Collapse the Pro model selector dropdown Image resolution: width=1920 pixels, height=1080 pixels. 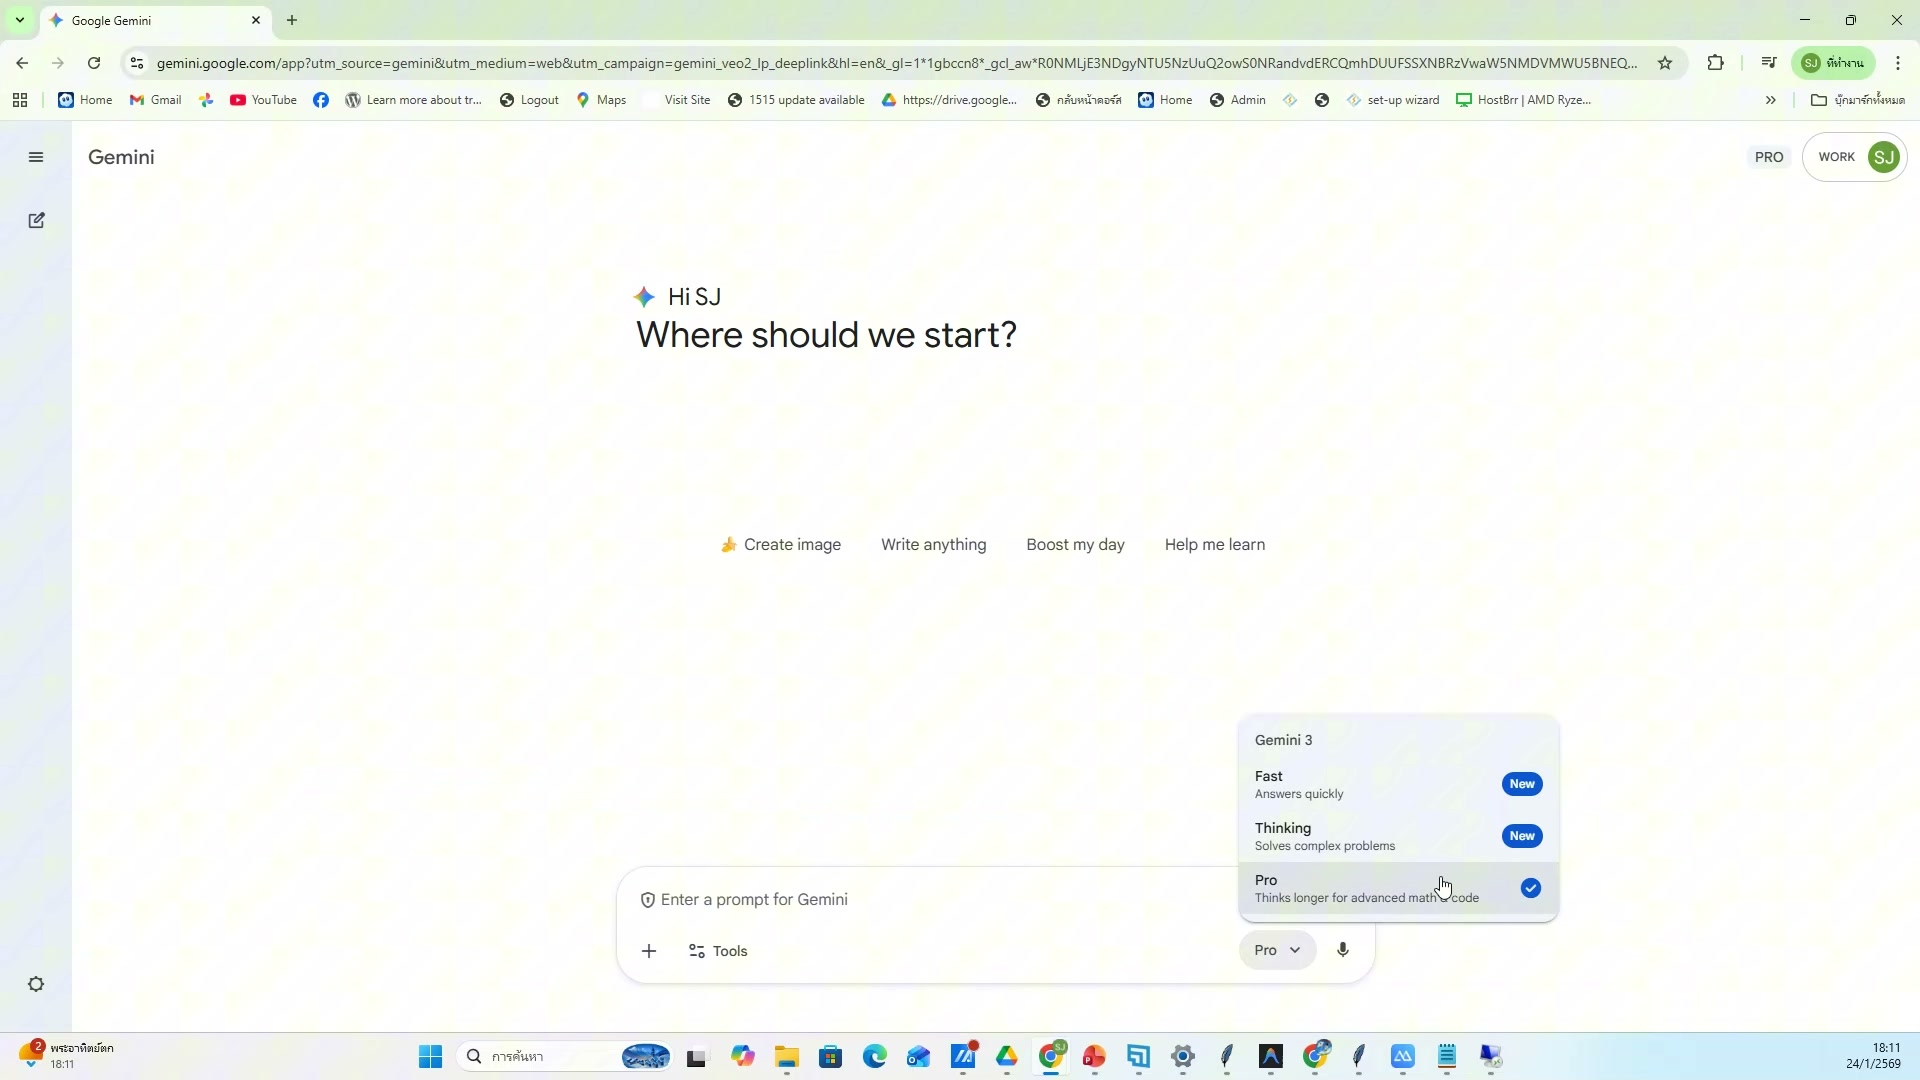pyautogui.click(x=1277, y=950)
